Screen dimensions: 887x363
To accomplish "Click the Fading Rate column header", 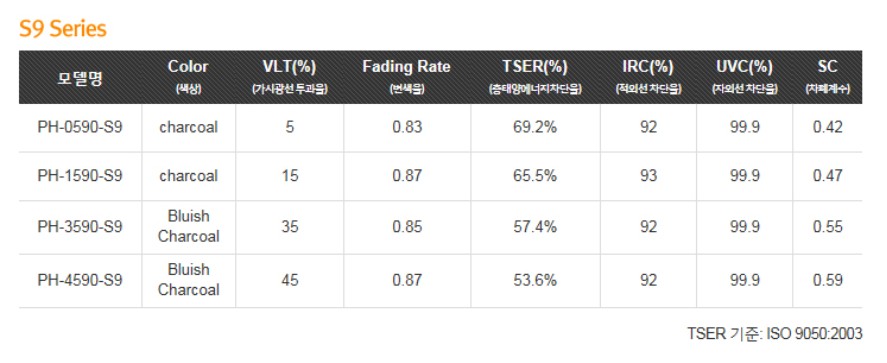I will pyautogui.click(x=407, y=76).
